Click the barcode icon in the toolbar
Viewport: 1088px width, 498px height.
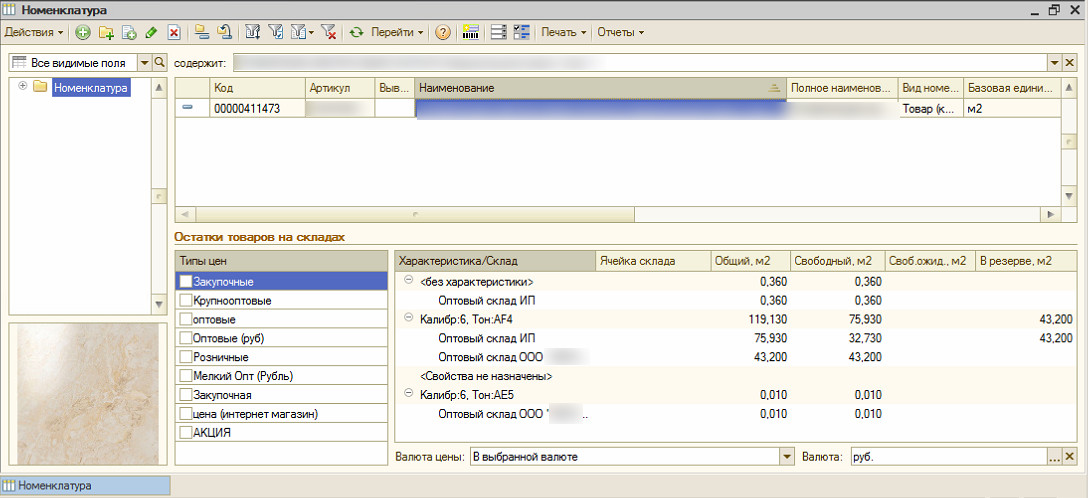click(x=471, y=32)
